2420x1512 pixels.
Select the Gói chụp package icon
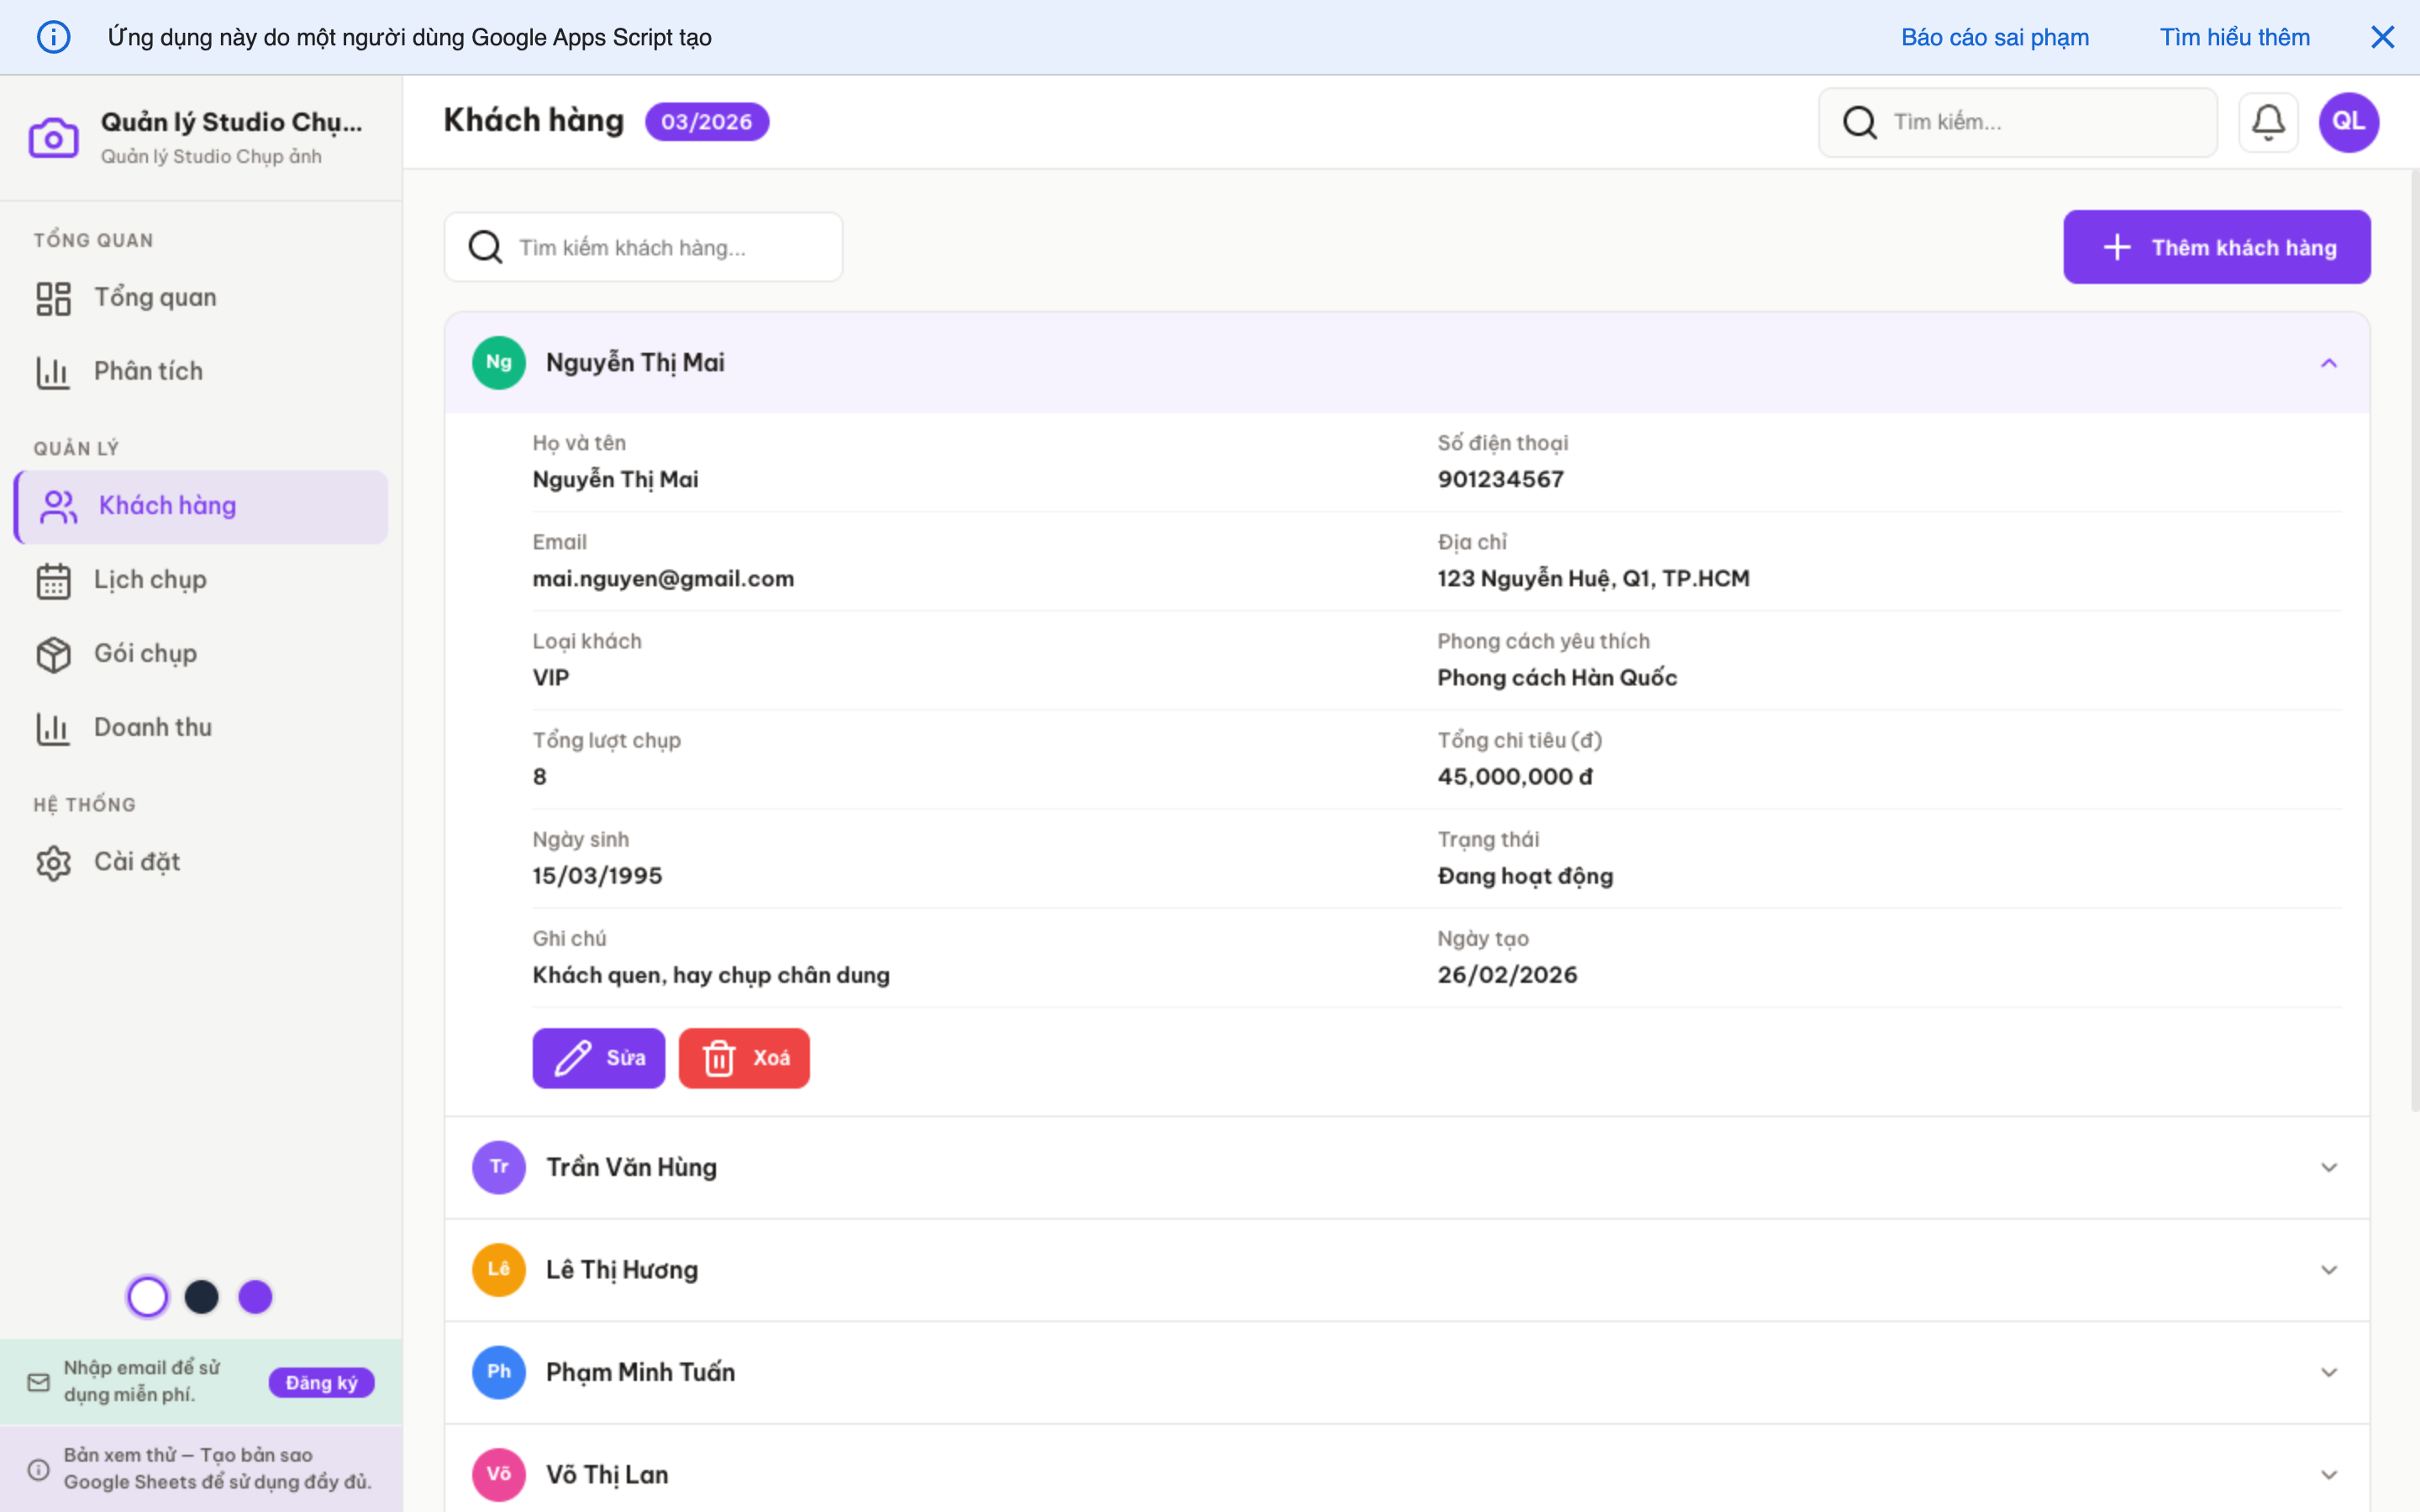coord(53,654)
